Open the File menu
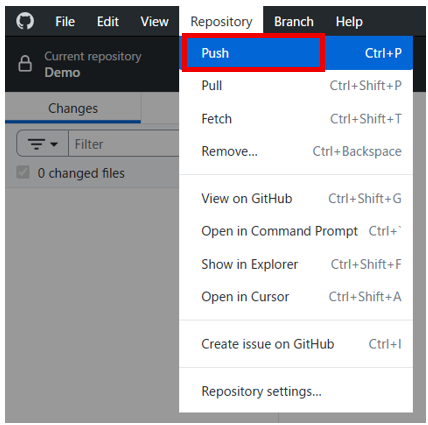 coord(65,22)
